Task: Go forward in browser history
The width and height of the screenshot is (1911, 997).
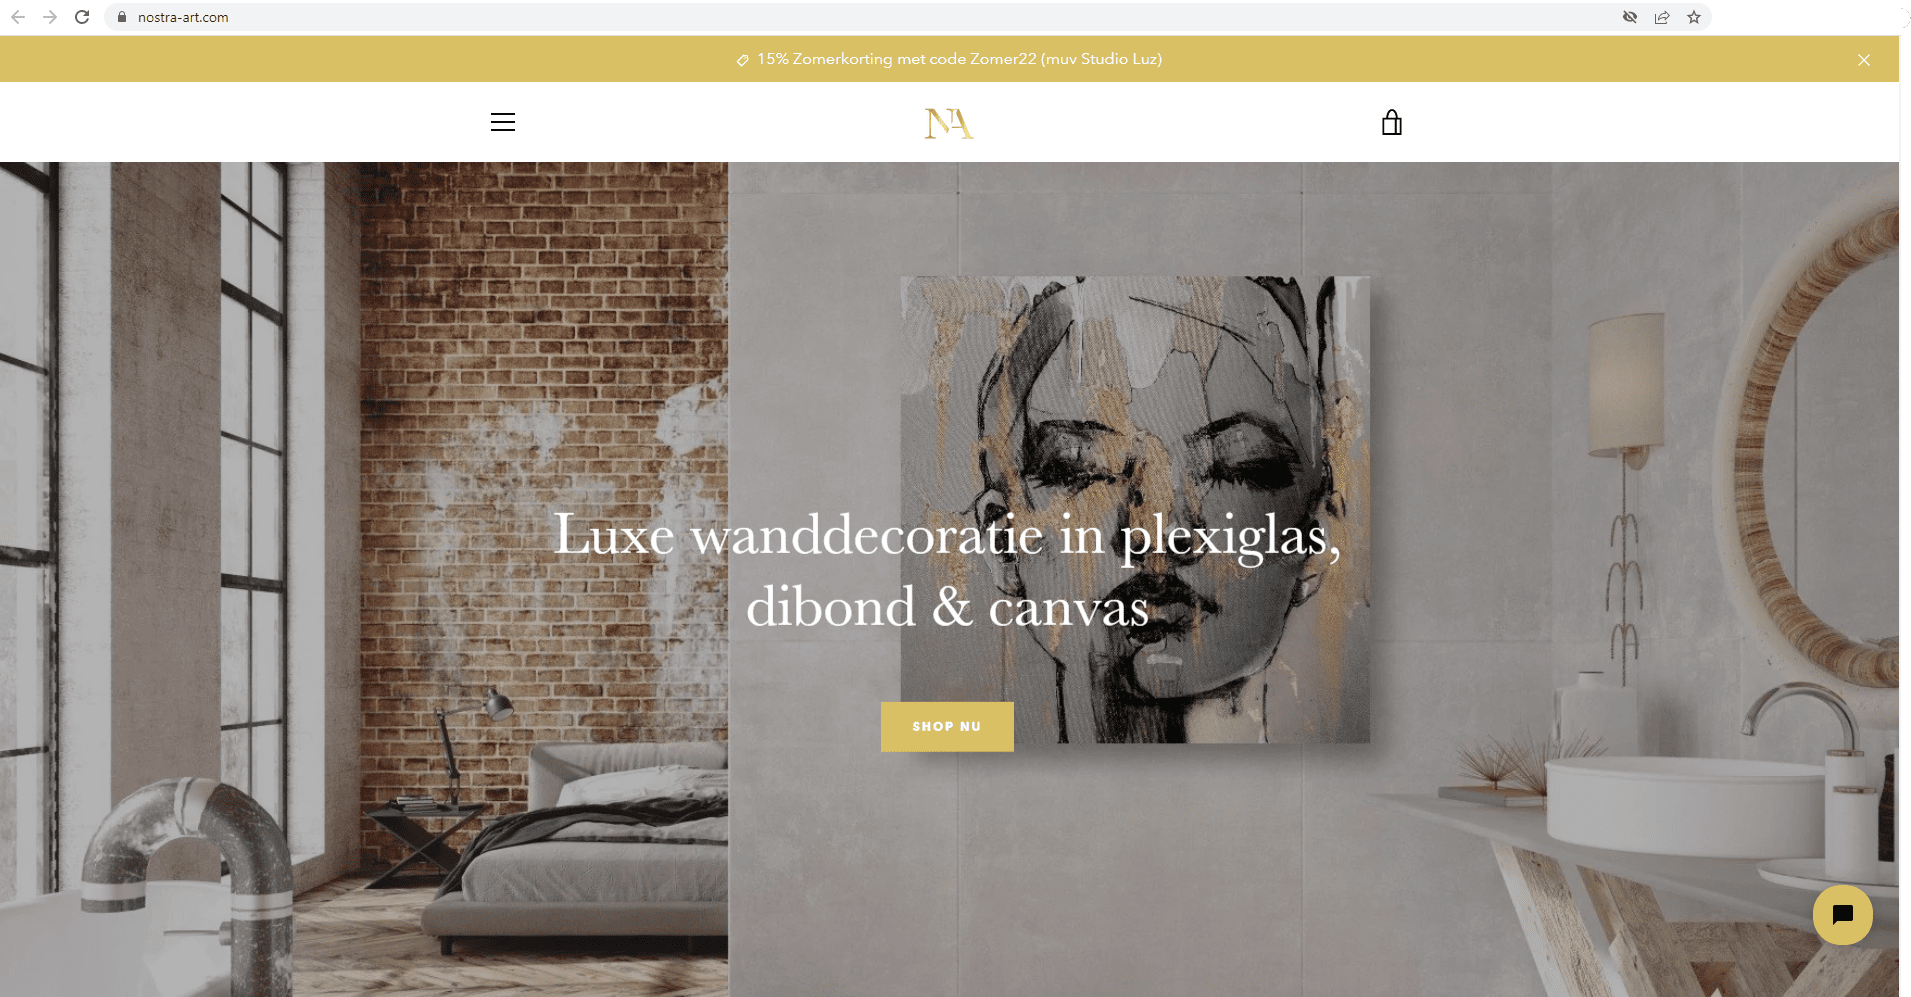Action: [x=50, y=17]
